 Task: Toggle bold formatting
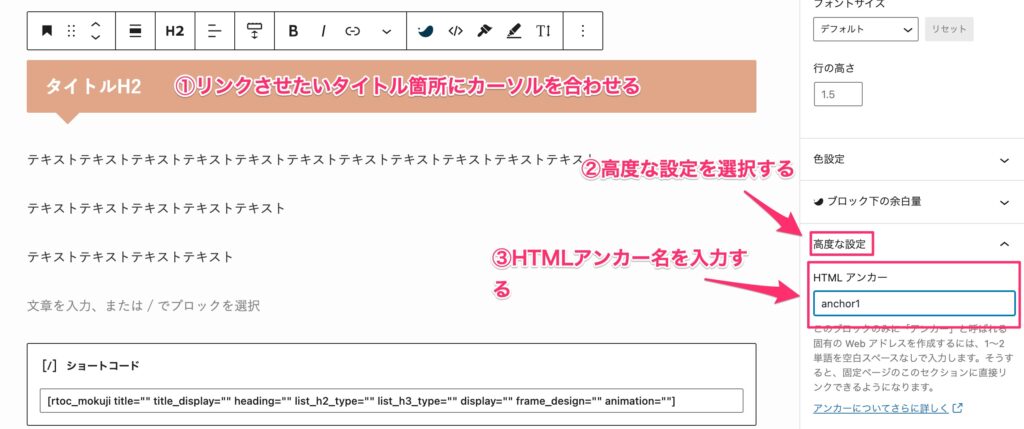pyautogui.click(x=293, y=31)
